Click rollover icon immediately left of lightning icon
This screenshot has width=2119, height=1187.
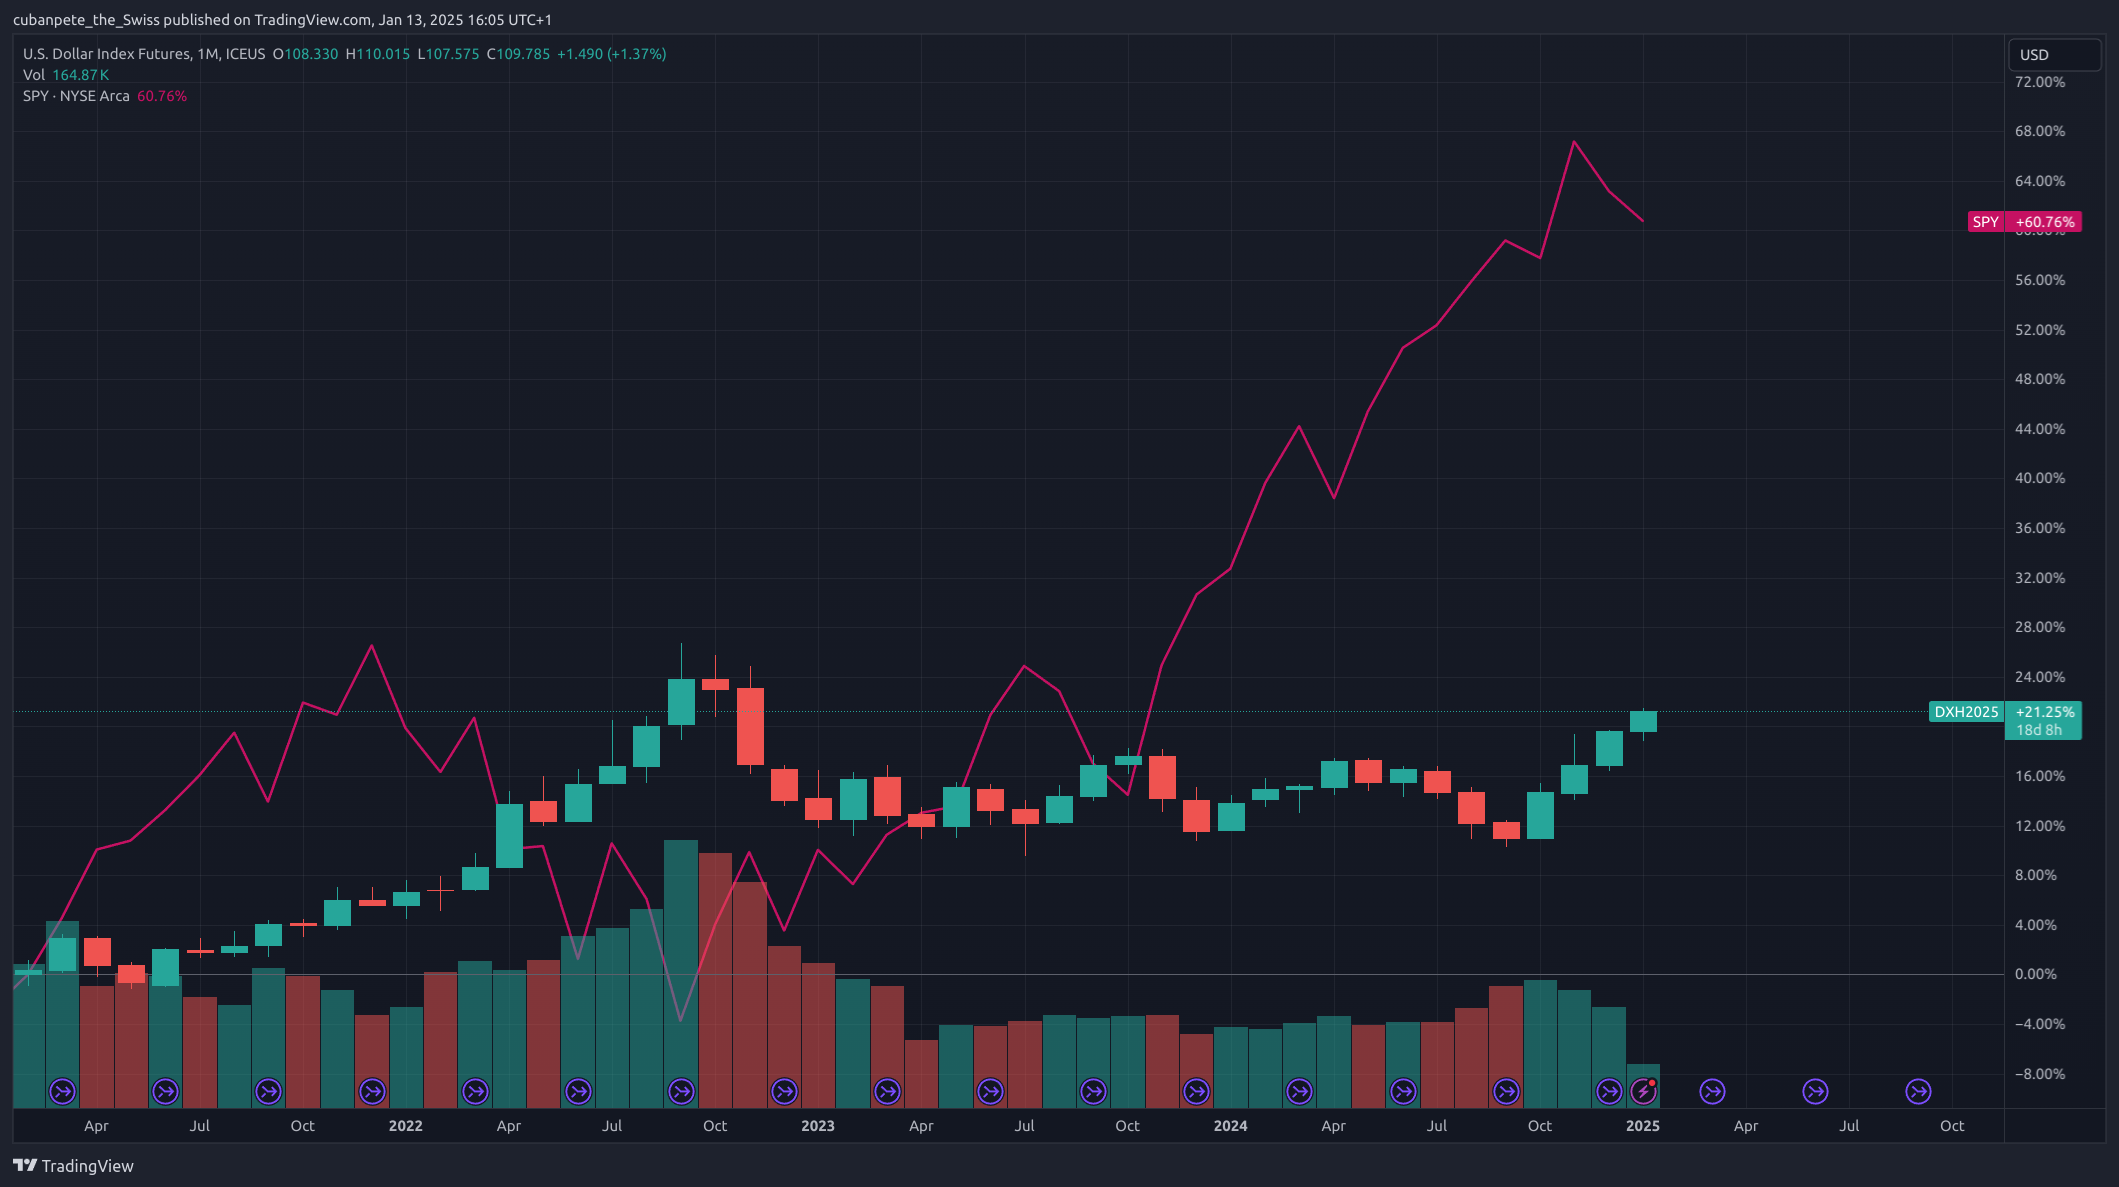(x=1609, y=1091)
